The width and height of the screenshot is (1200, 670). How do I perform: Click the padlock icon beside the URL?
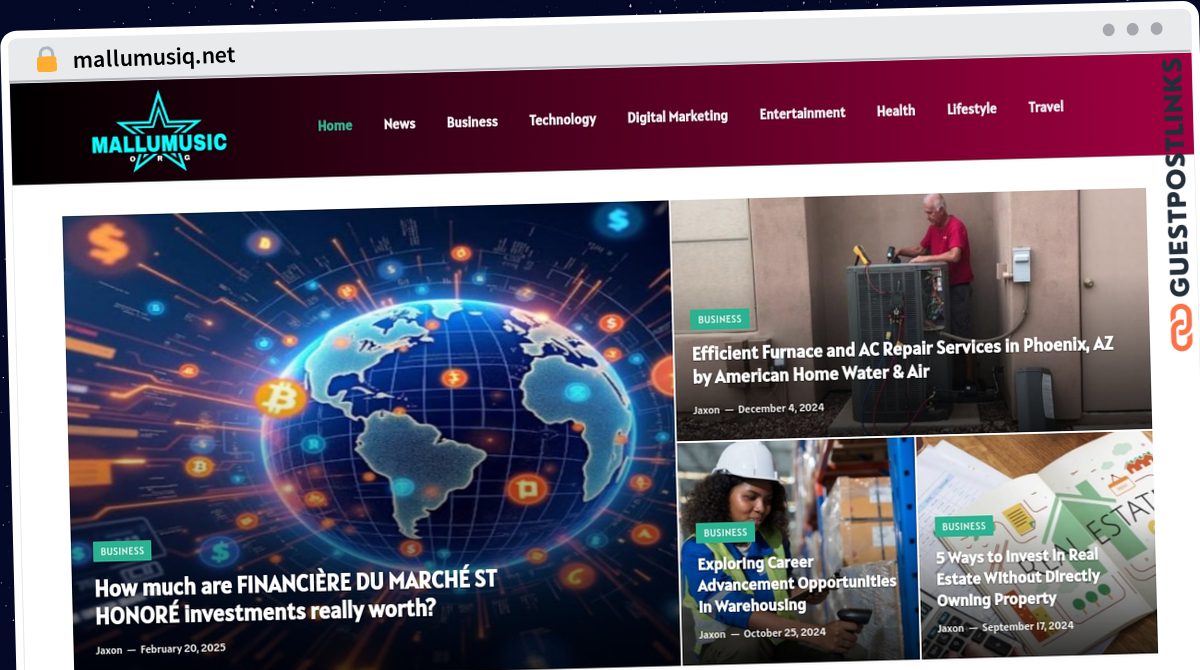click(46, 60)
